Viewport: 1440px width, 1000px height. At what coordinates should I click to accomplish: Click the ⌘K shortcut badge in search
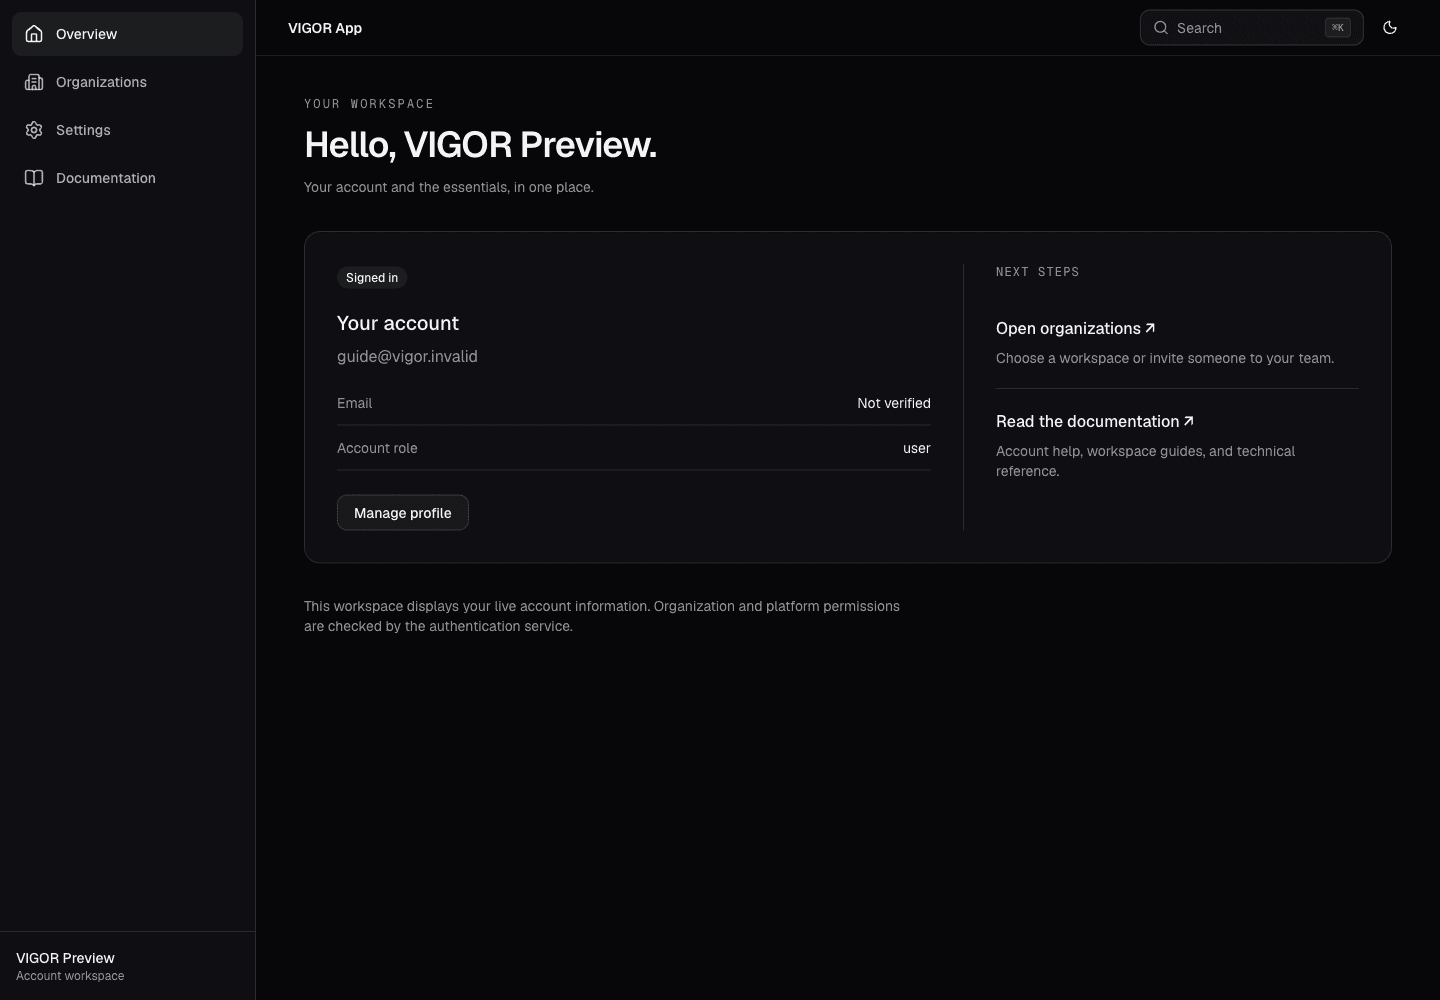pos(1338,28)
